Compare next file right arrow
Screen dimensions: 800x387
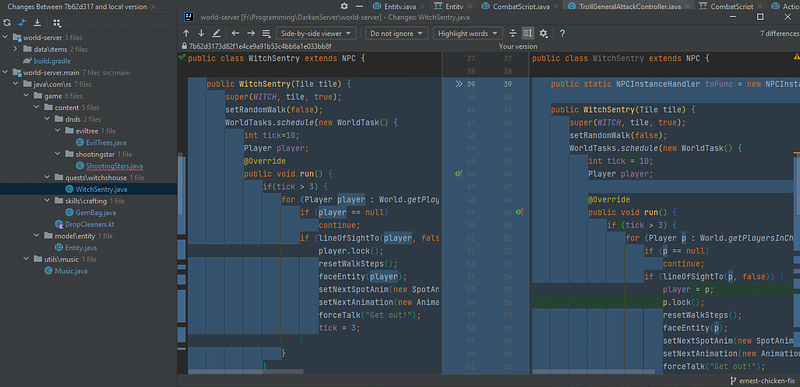[x=251, y=33]
